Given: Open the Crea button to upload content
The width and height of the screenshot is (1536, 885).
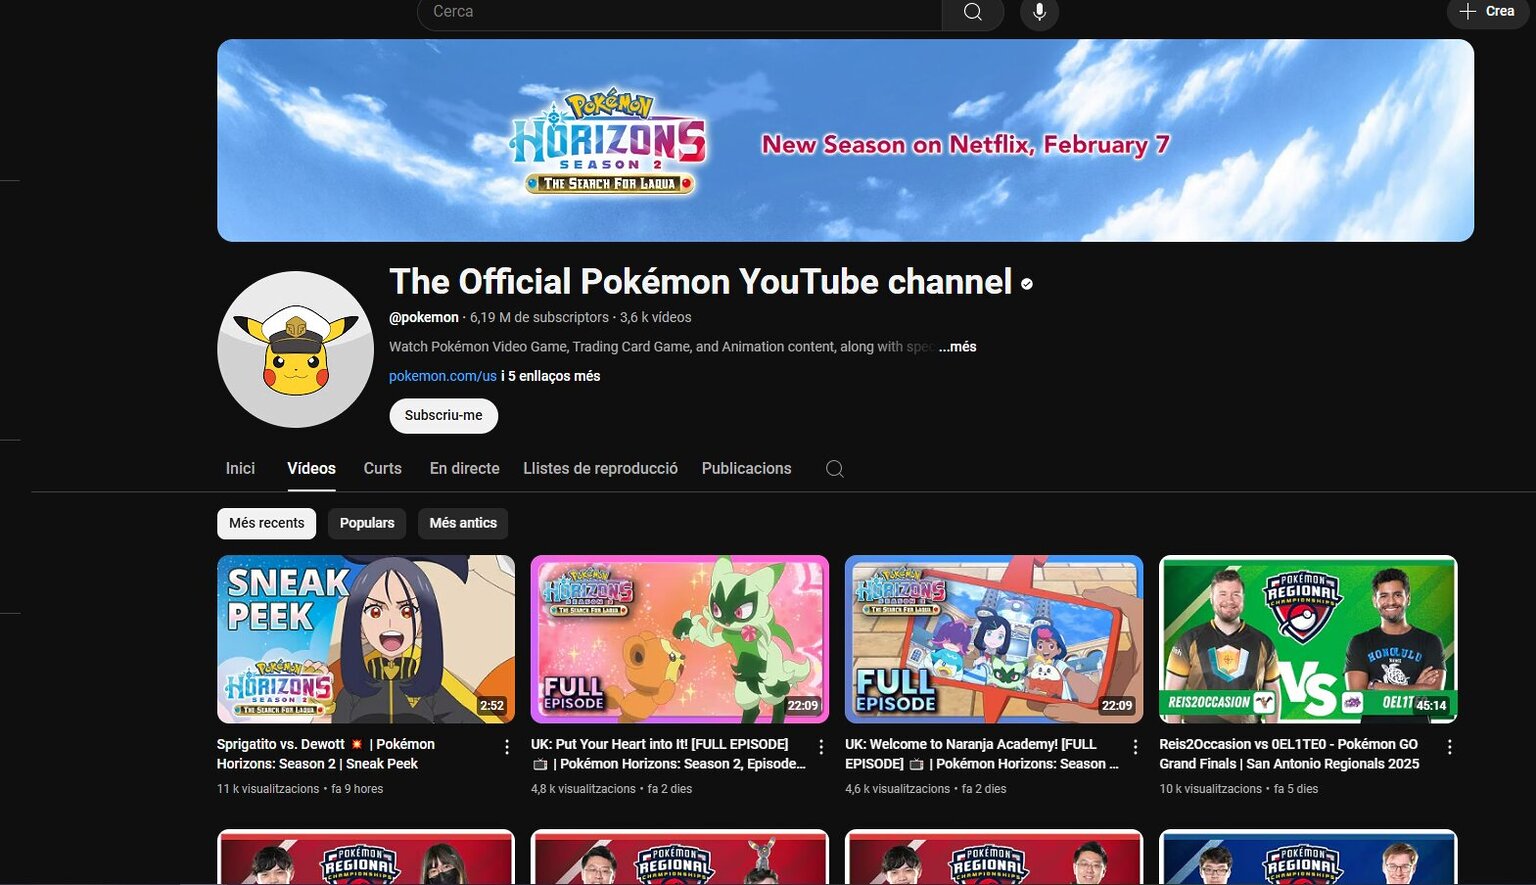Looking at the screenshot, I should (x=1487, y=13).
